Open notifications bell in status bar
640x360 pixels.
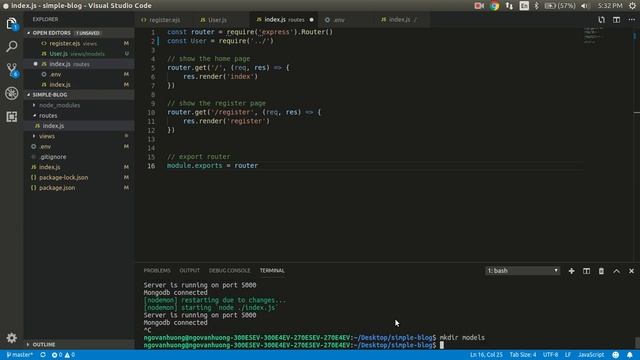pyautogui.click(x=630, y=355)
